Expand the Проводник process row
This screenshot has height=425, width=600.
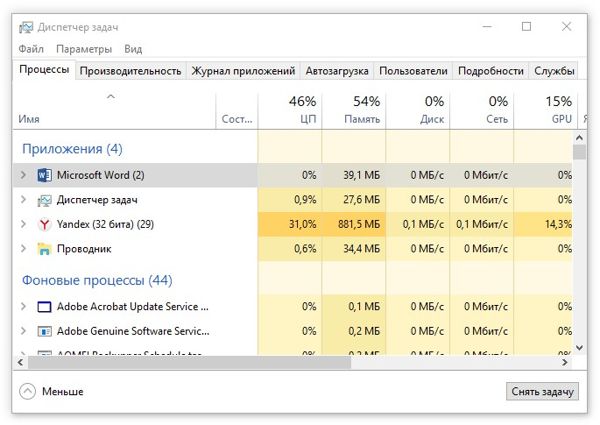pyautogui.click(x=23, y=249)
